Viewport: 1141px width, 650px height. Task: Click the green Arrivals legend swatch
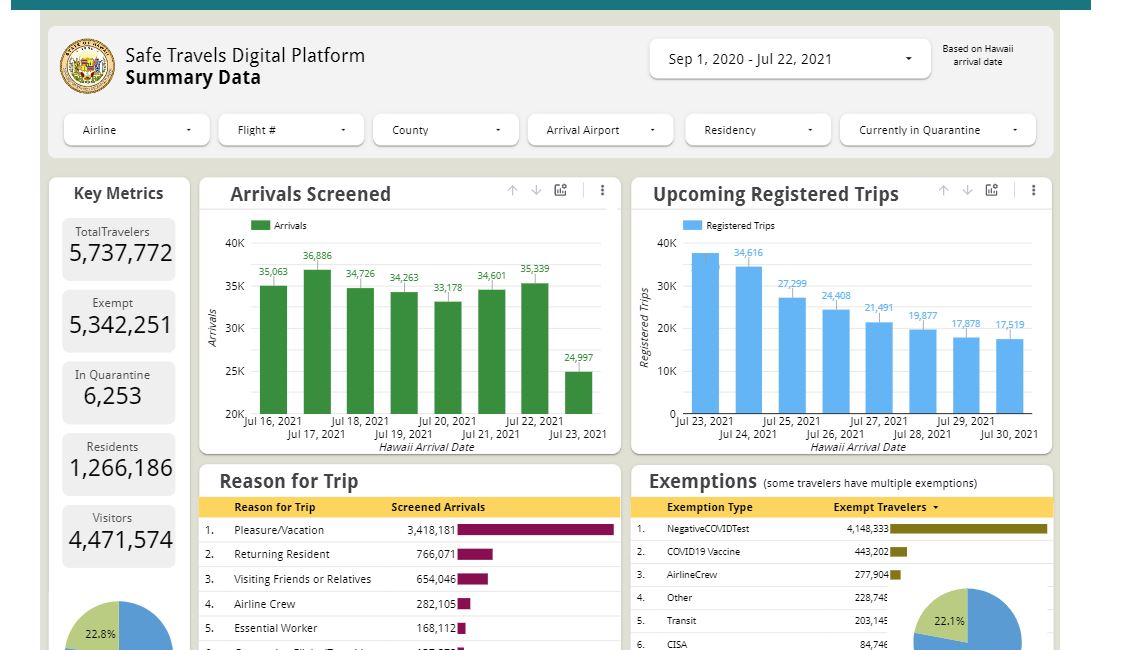[x=261, y=226]
